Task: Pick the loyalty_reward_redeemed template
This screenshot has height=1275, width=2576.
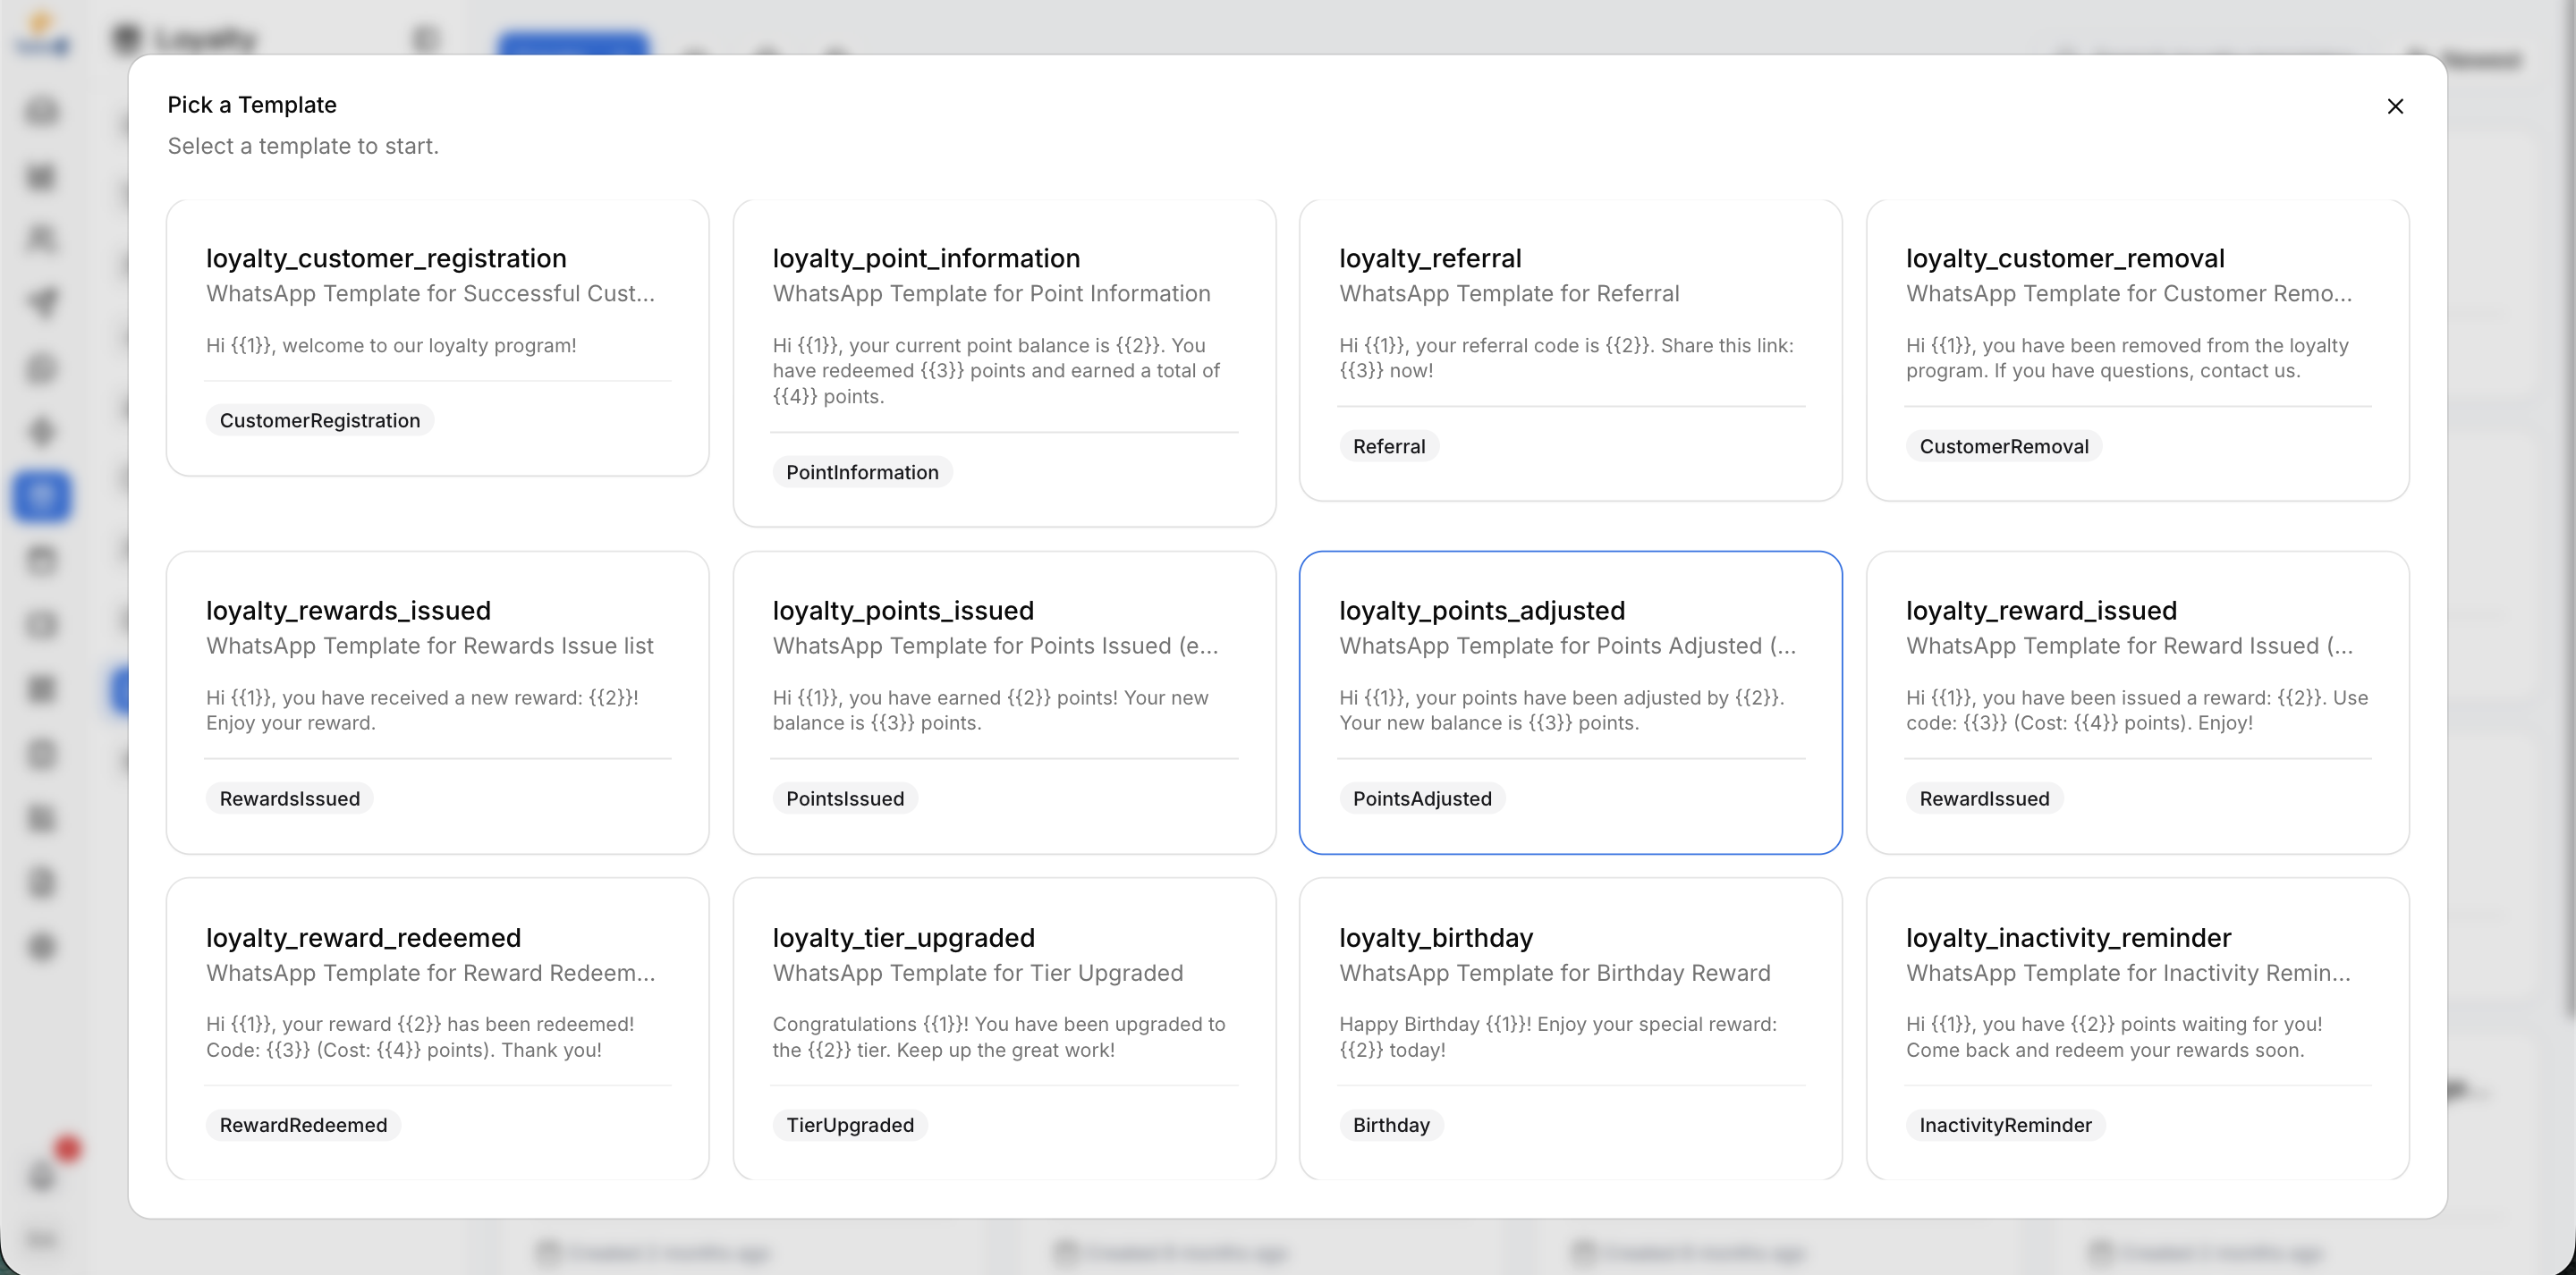Action: point(437,1029)
